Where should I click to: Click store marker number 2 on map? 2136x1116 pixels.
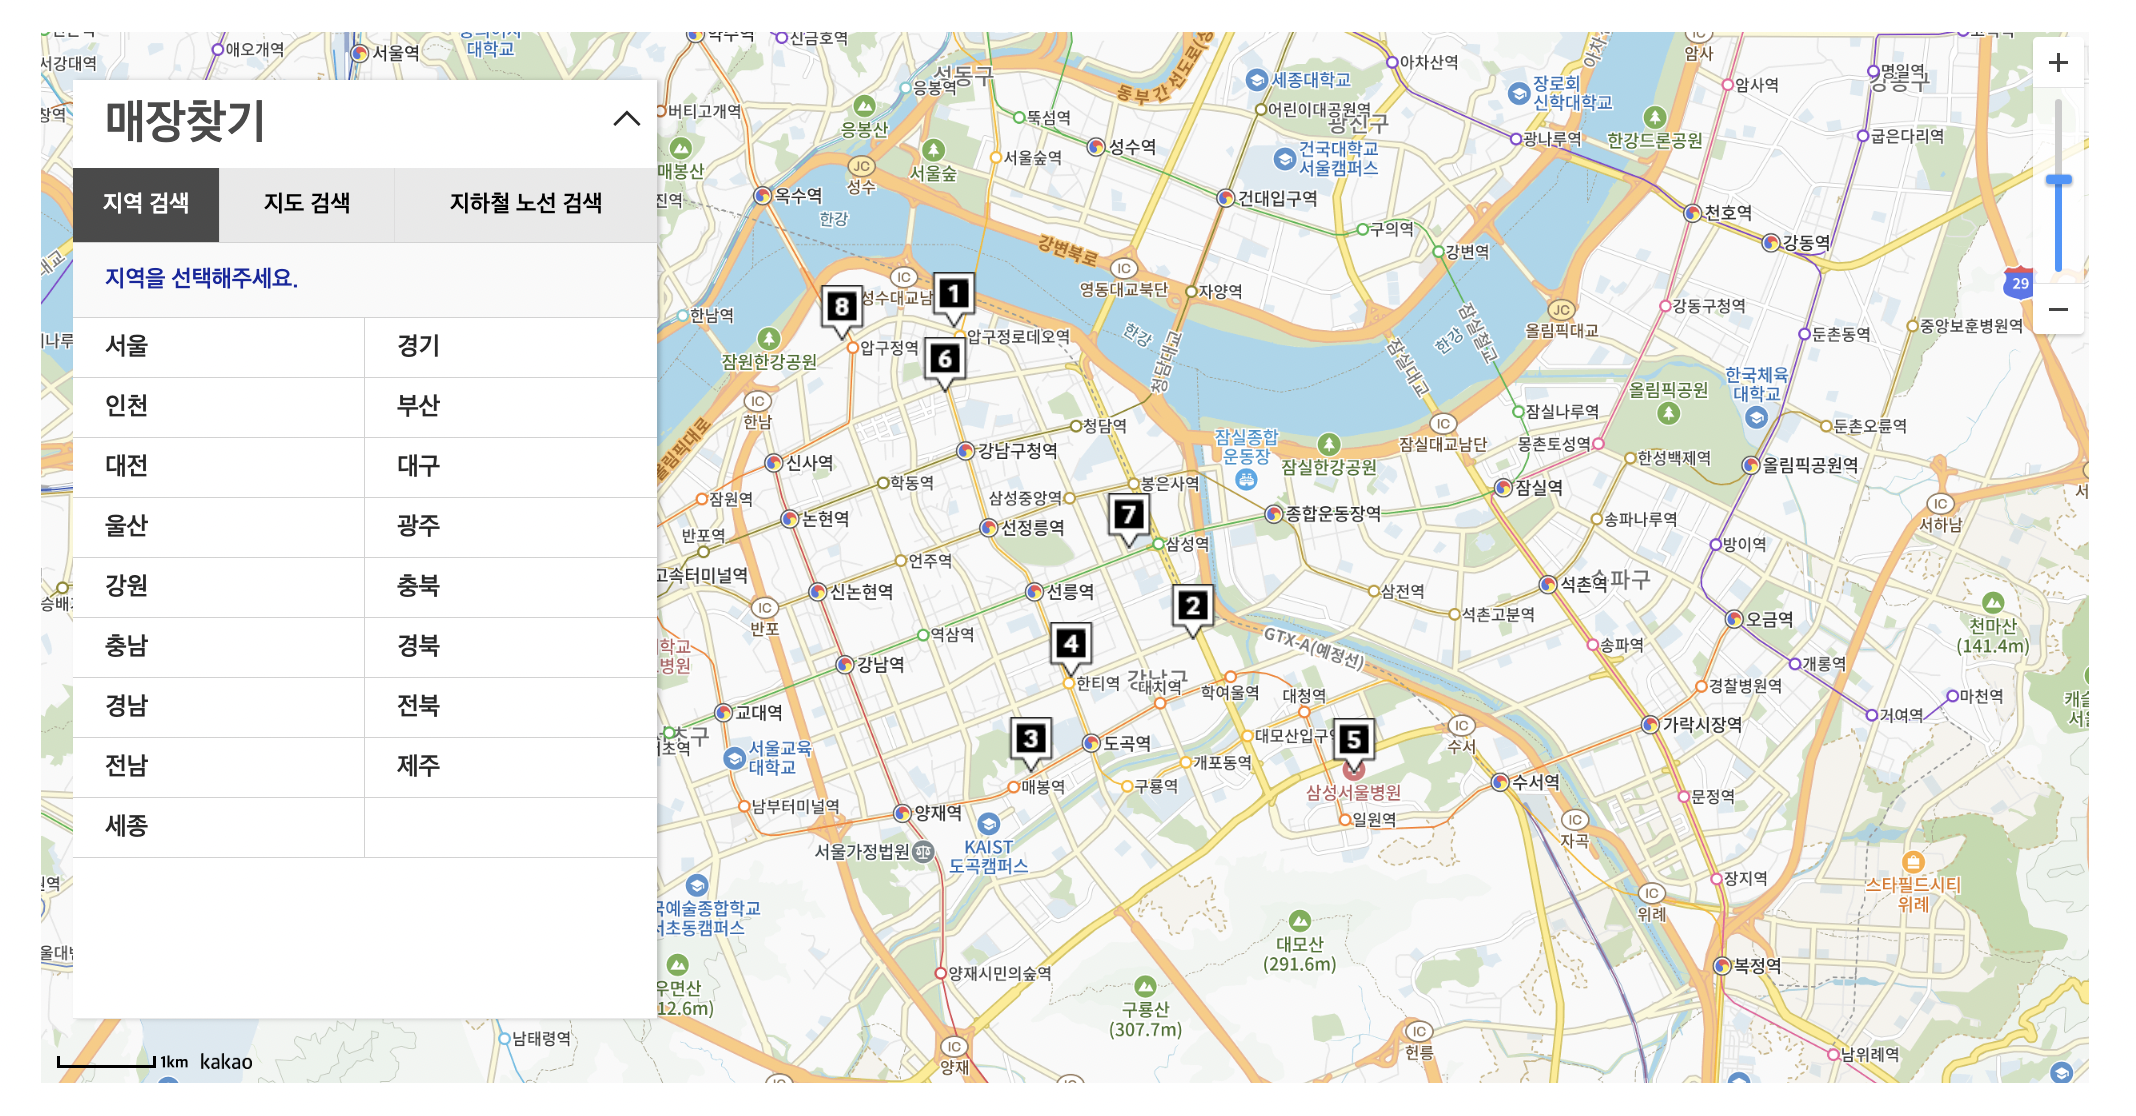pyautogui.click(x=1191, y=606)
